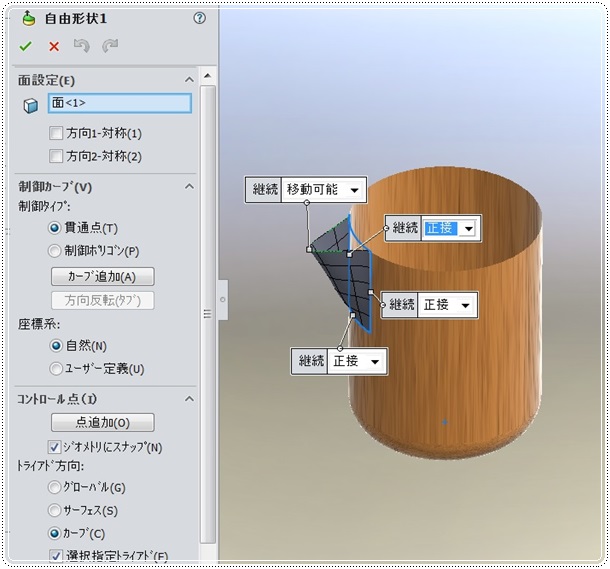This screenshot has height=569, width=610.
Task: Click the panel splitter grip lines
Action: point(208,314)
